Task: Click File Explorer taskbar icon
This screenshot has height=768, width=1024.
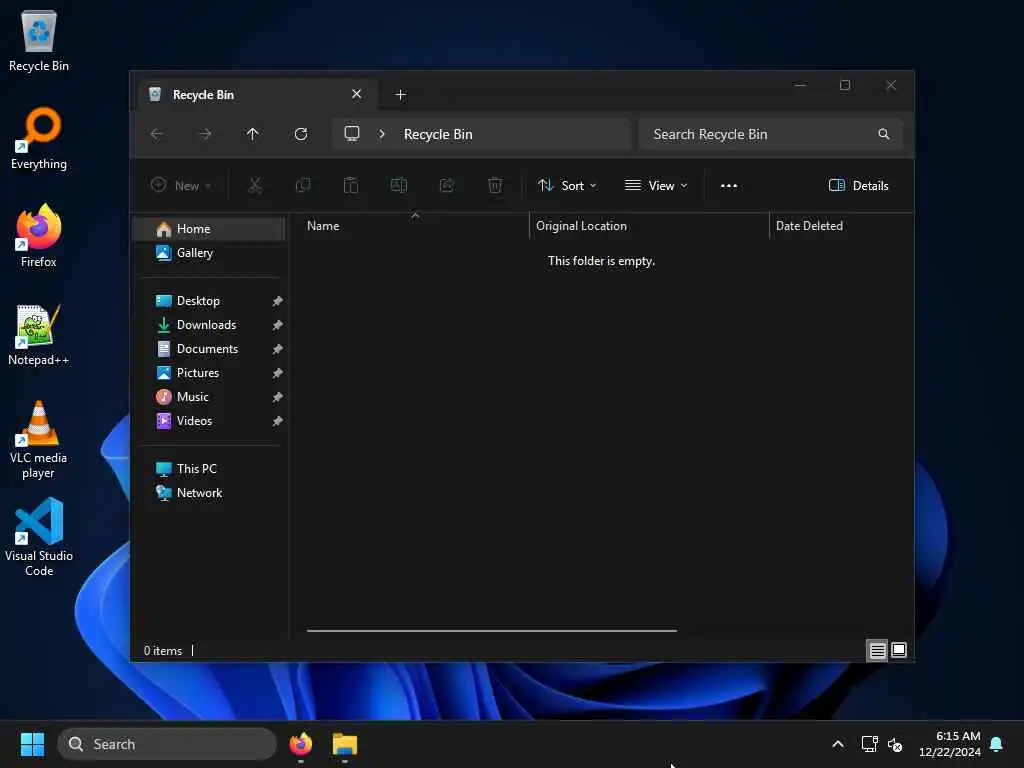Action: click(345, 744)
